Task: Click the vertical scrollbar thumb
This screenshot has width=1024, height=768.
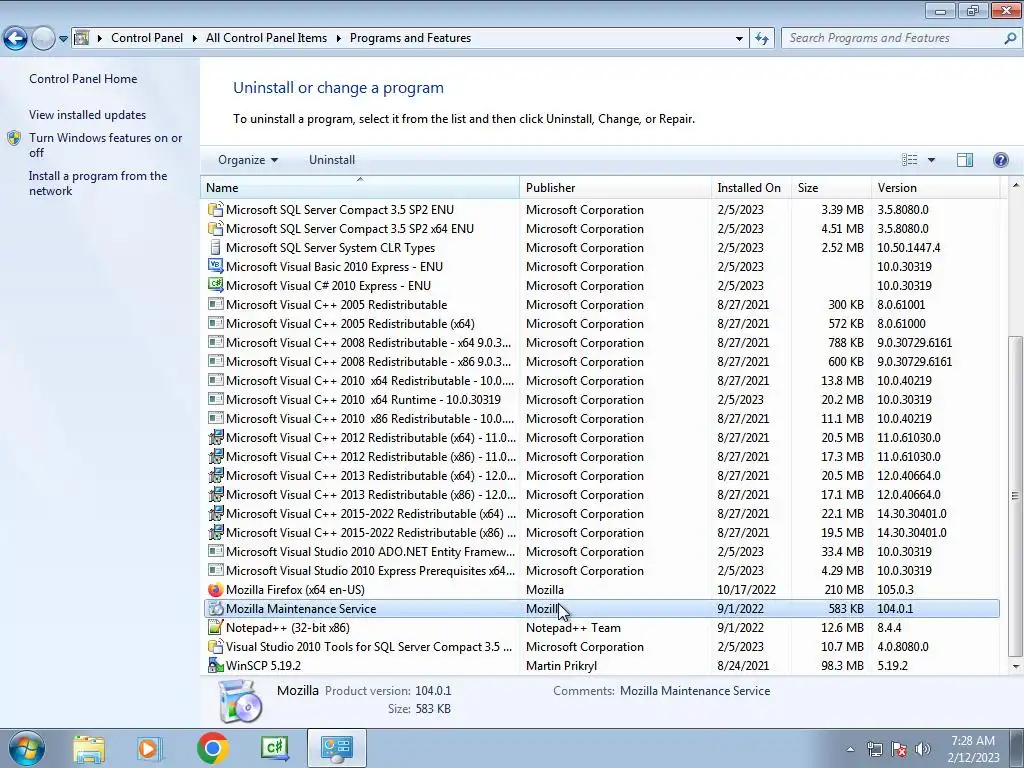Action: [1015, 496]
